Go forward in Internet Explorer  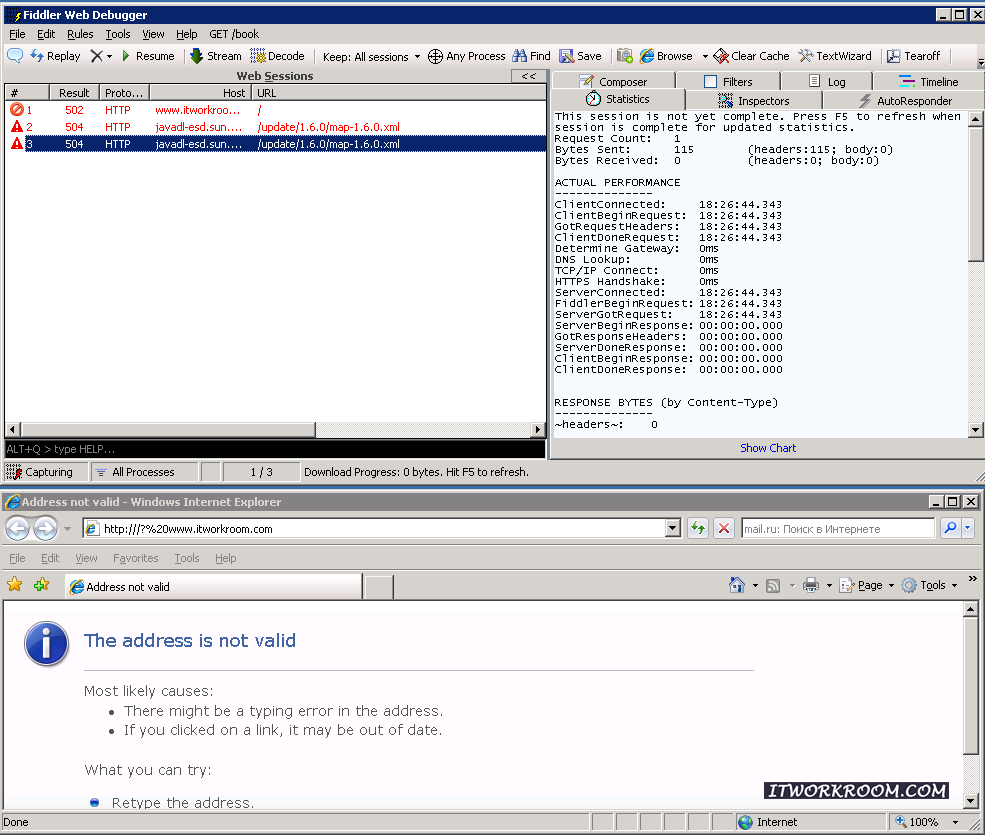45,528
